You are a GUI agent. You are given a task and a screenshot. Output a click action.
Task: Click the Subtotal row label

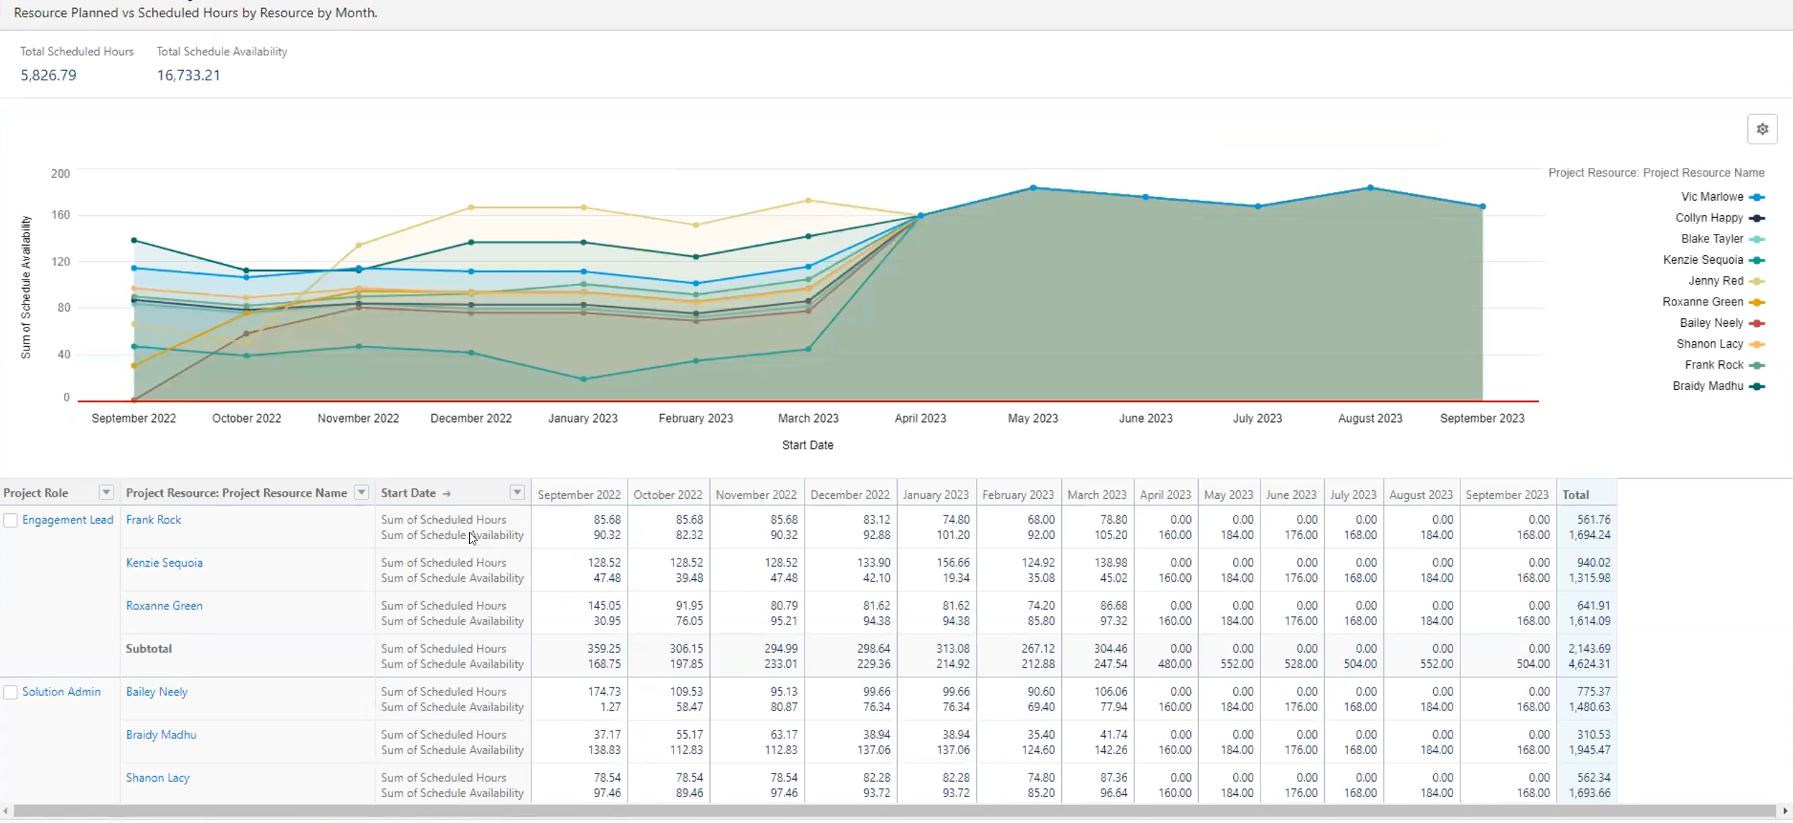pyautogui.click(x=149, y=649)
